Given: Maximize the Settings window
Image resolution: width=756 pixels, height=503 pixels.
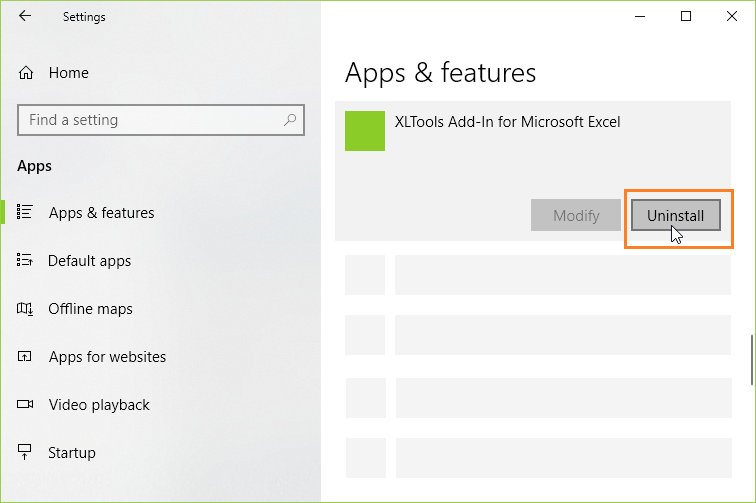Looking at the screenshot, I should (685, 16).
